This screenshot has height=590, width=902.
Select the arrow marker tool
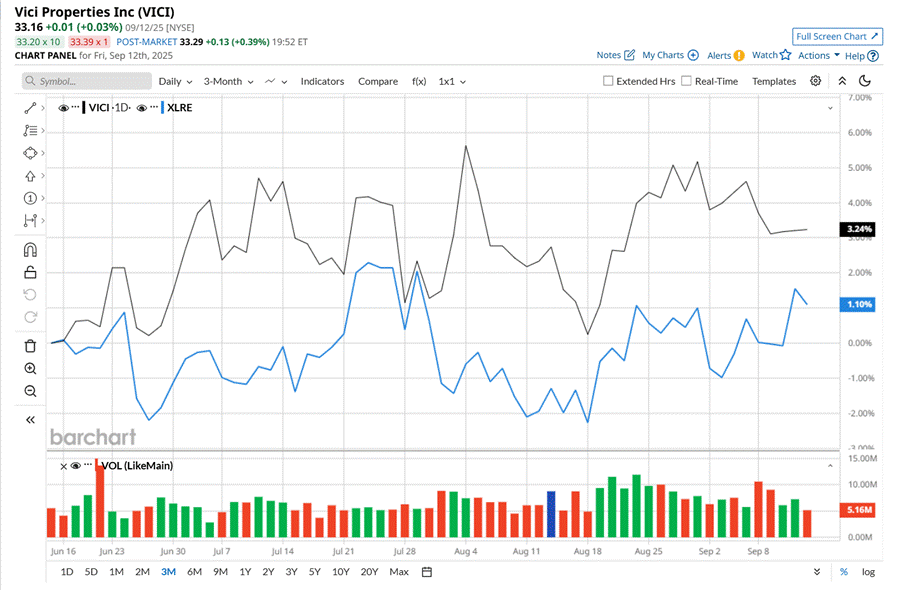point(30,176)
